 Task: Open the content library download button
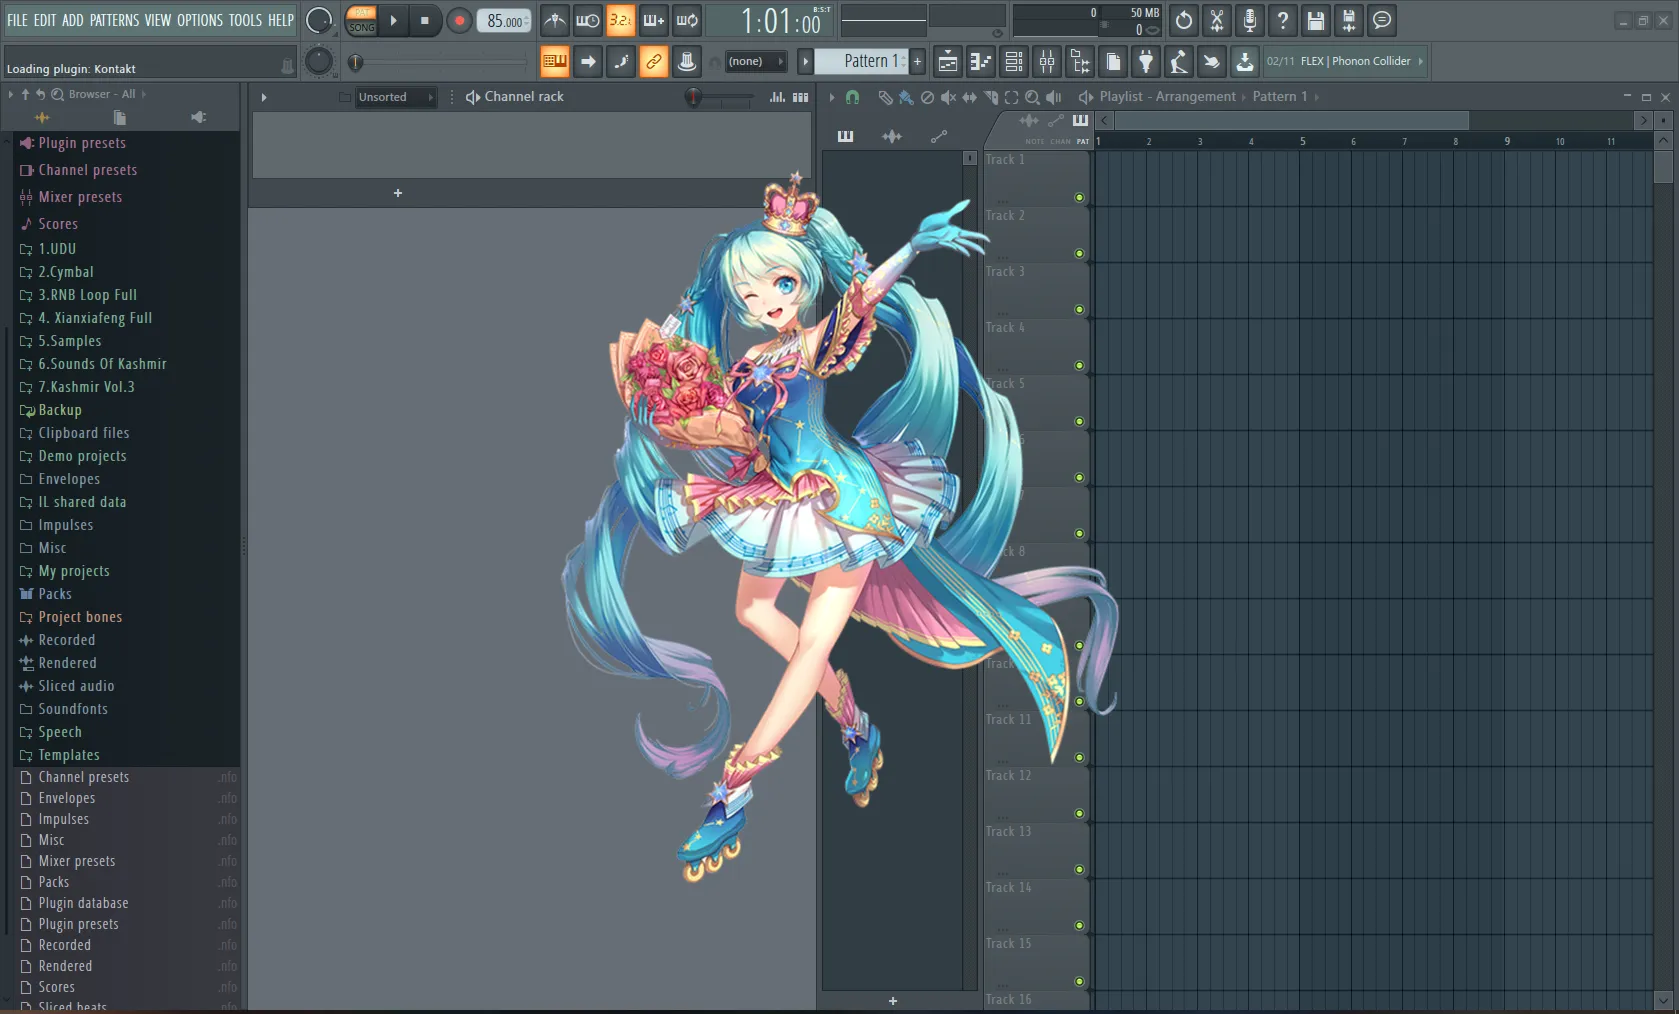click(1245, 62)
